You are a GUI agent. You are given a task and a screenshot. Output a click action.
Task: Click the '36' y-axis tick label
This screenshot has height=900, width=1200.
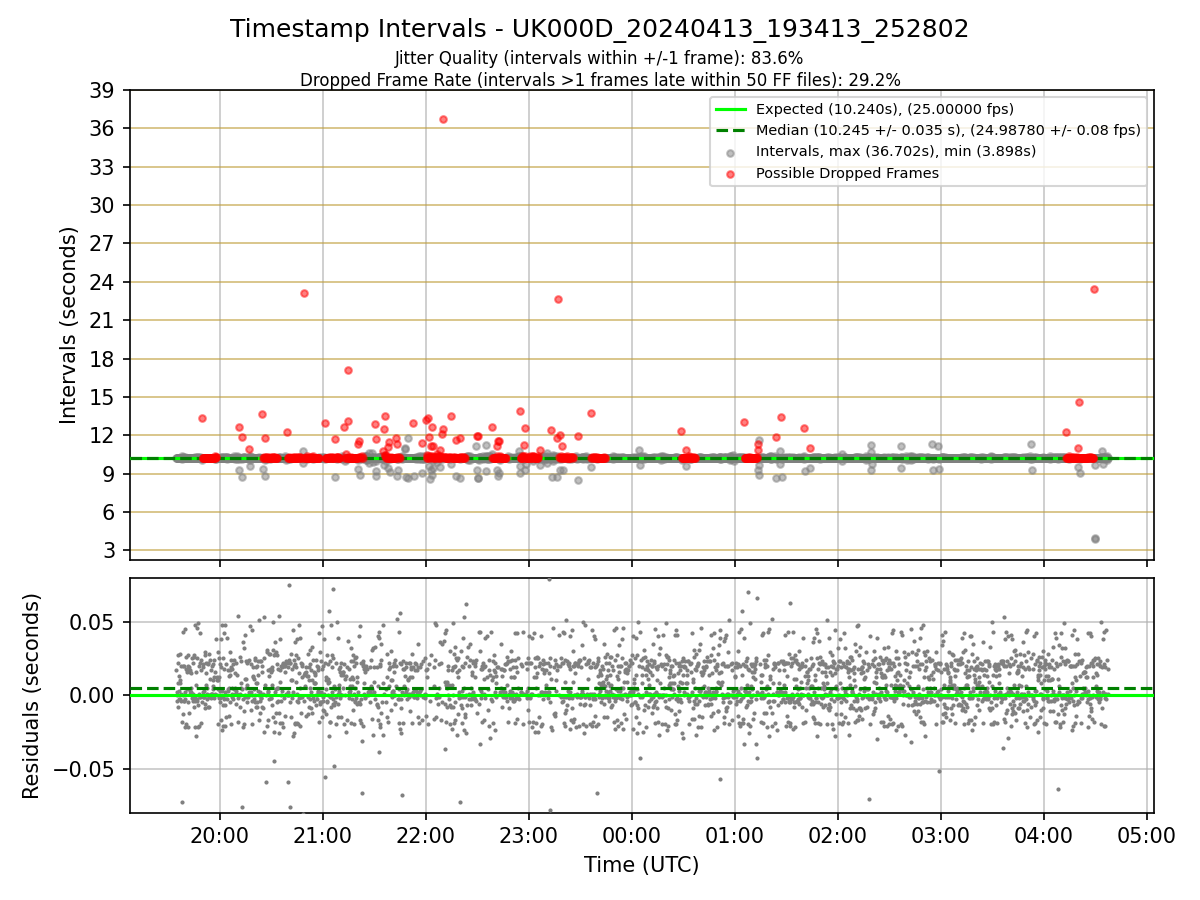point(103,128)
